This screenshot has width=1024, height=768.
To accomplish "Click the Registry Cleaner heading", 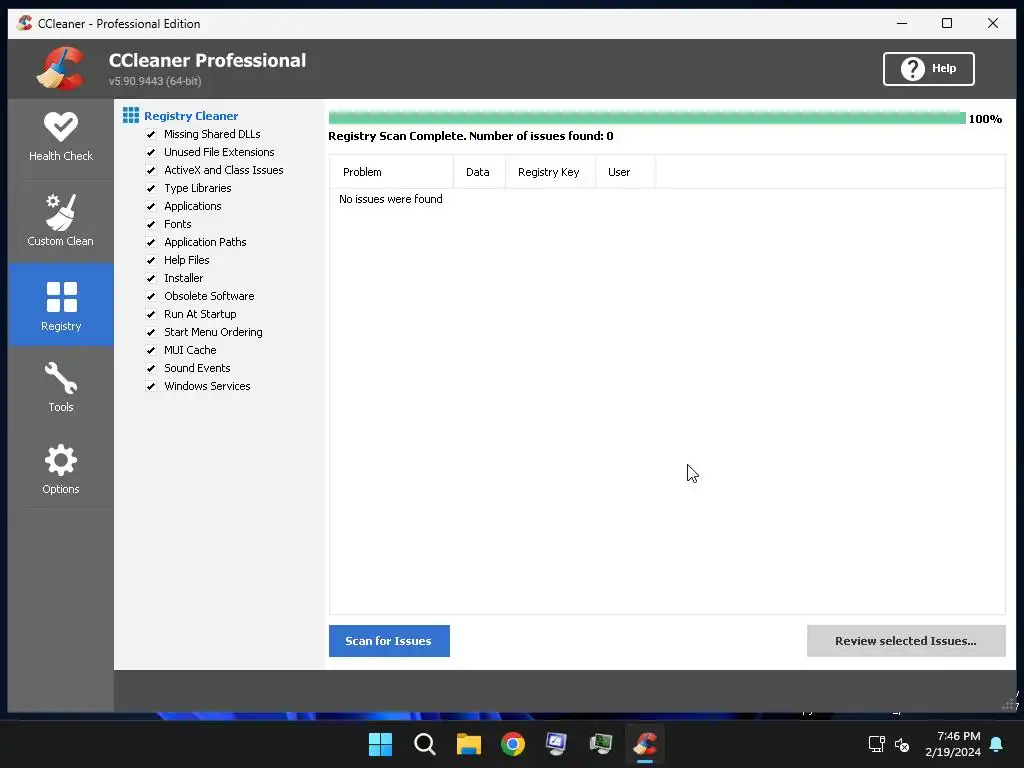I will (x=191, y=116).
